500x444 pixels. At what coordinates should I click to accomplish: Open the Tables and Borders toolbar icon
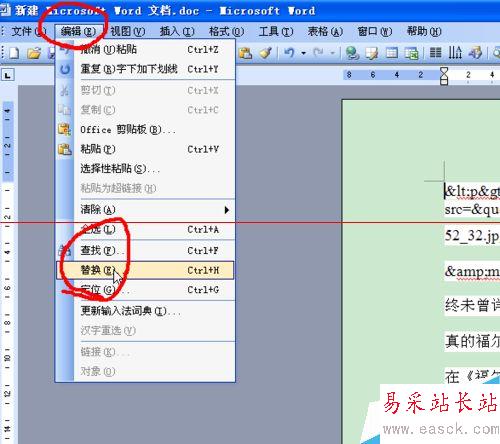point(372,53)
